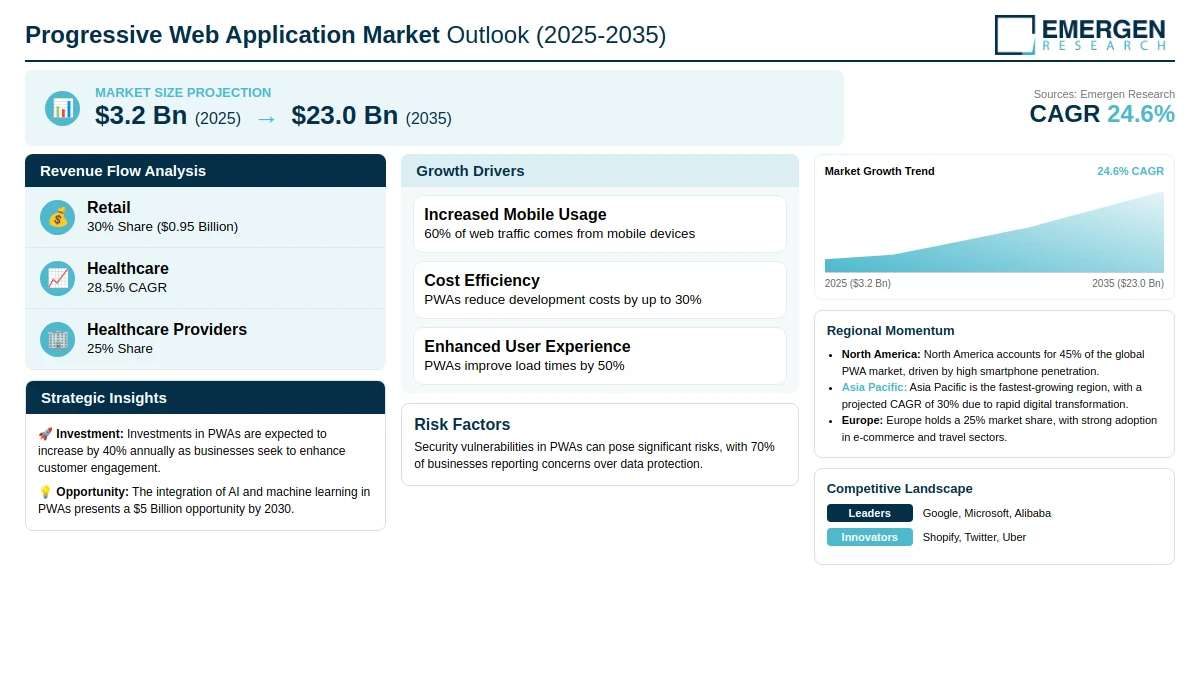Click the CAGR 24.6% figure
This screenshot has height=700, width=1200.
[1102, 114]
